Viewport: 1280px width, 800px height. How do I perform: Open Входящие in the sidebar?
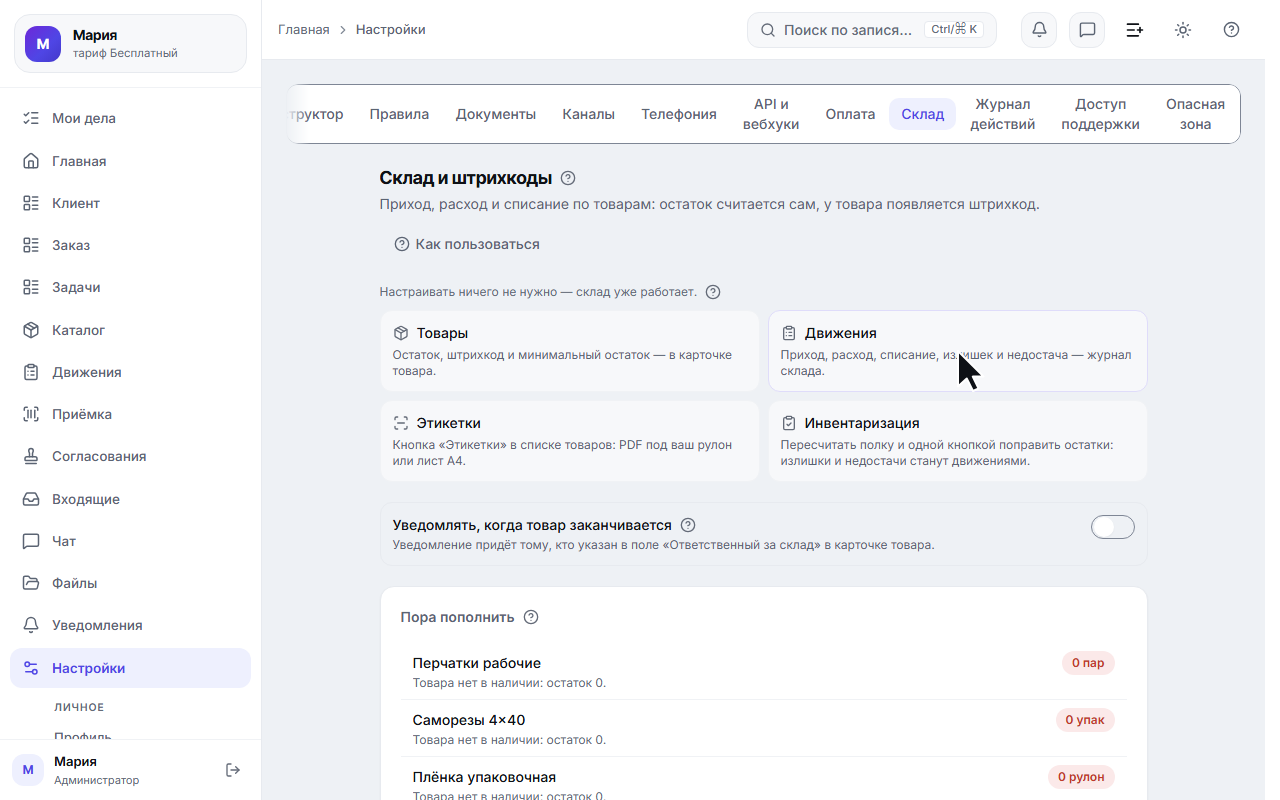(x=130, y=499)
